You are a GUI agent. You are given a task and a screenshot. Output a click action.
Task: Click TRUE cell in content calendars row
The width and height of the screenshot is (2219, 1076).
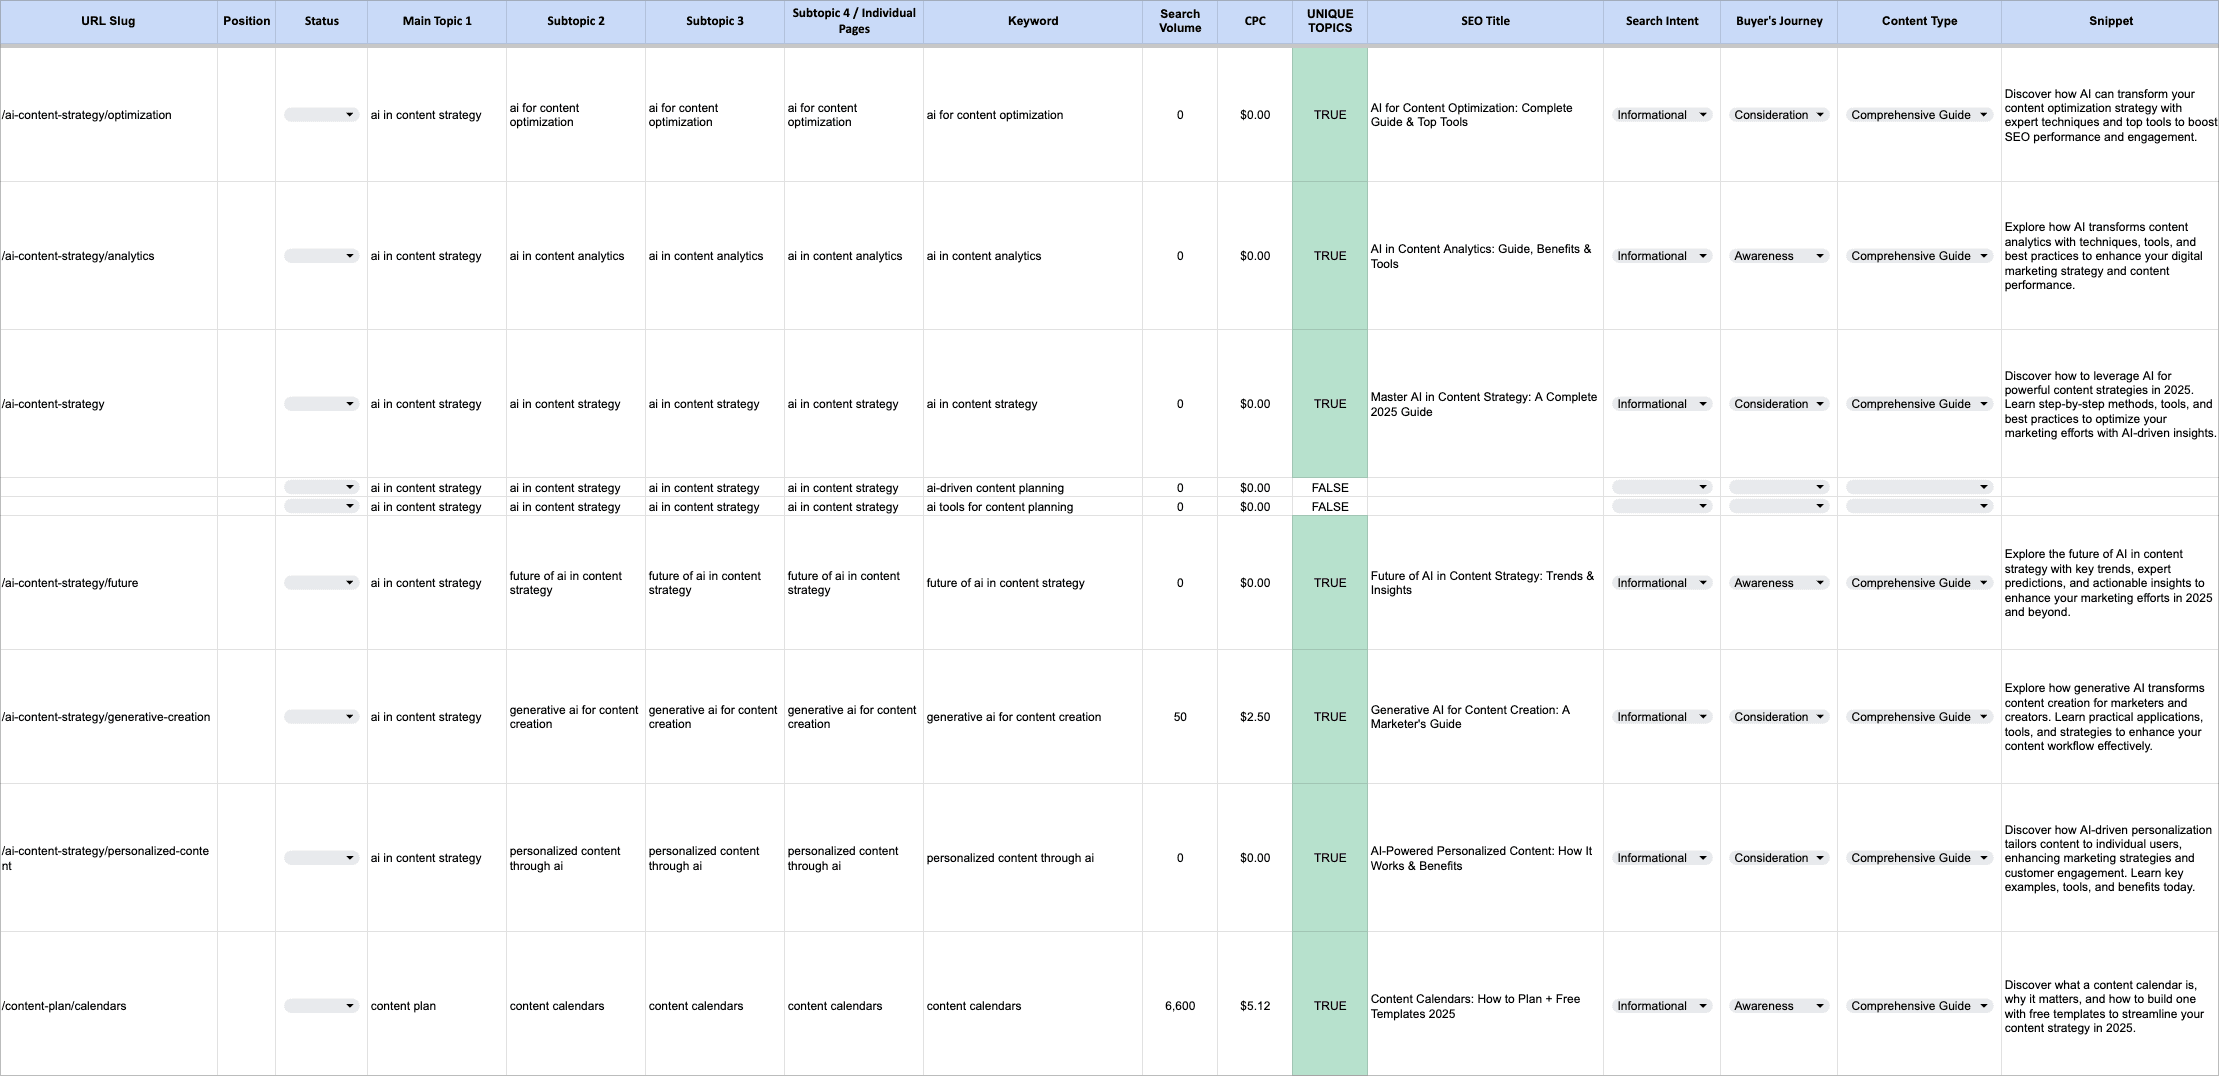[1330, 1006]
